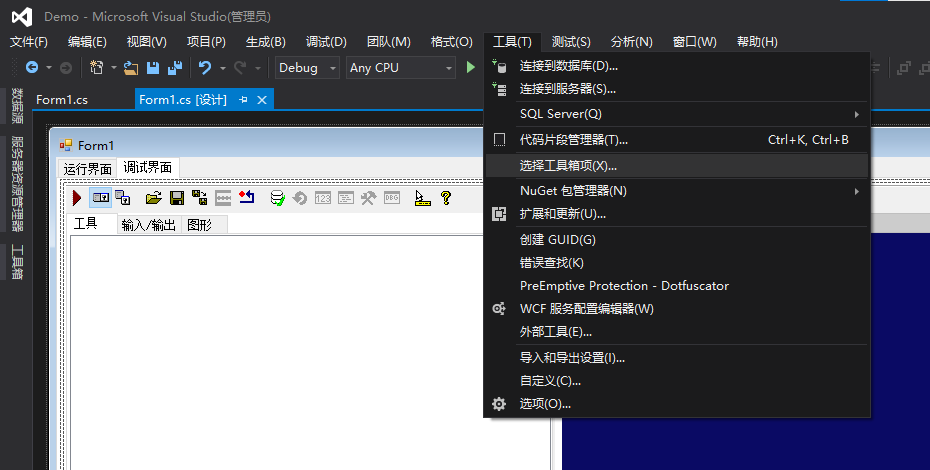The width and height of the screenshot is (930, 470).
Task: Click the Save floppy icon in Visual Studio toolbar
Action: 153,68
